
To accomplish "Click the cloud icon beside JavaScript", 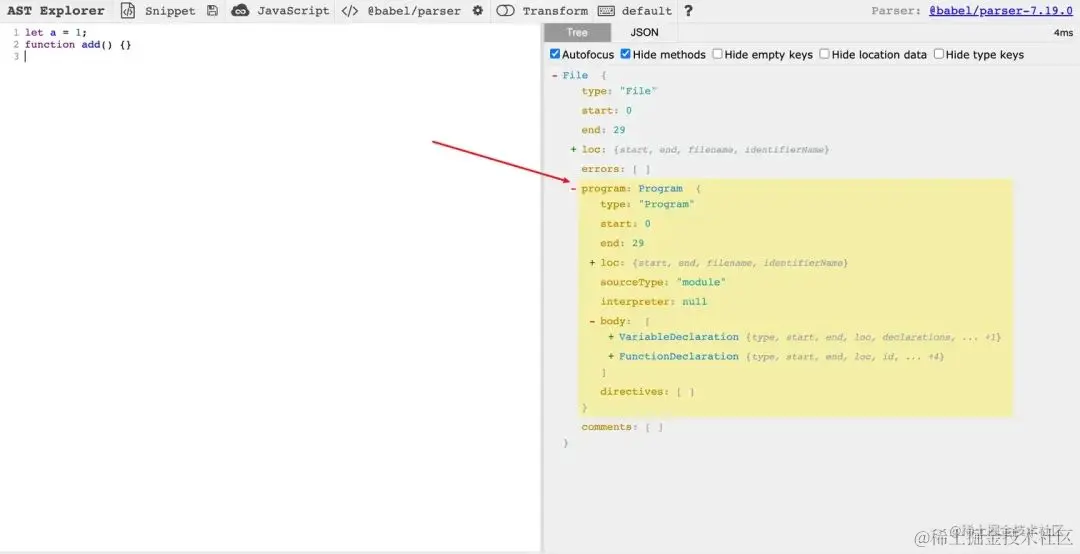I will 240,11.
